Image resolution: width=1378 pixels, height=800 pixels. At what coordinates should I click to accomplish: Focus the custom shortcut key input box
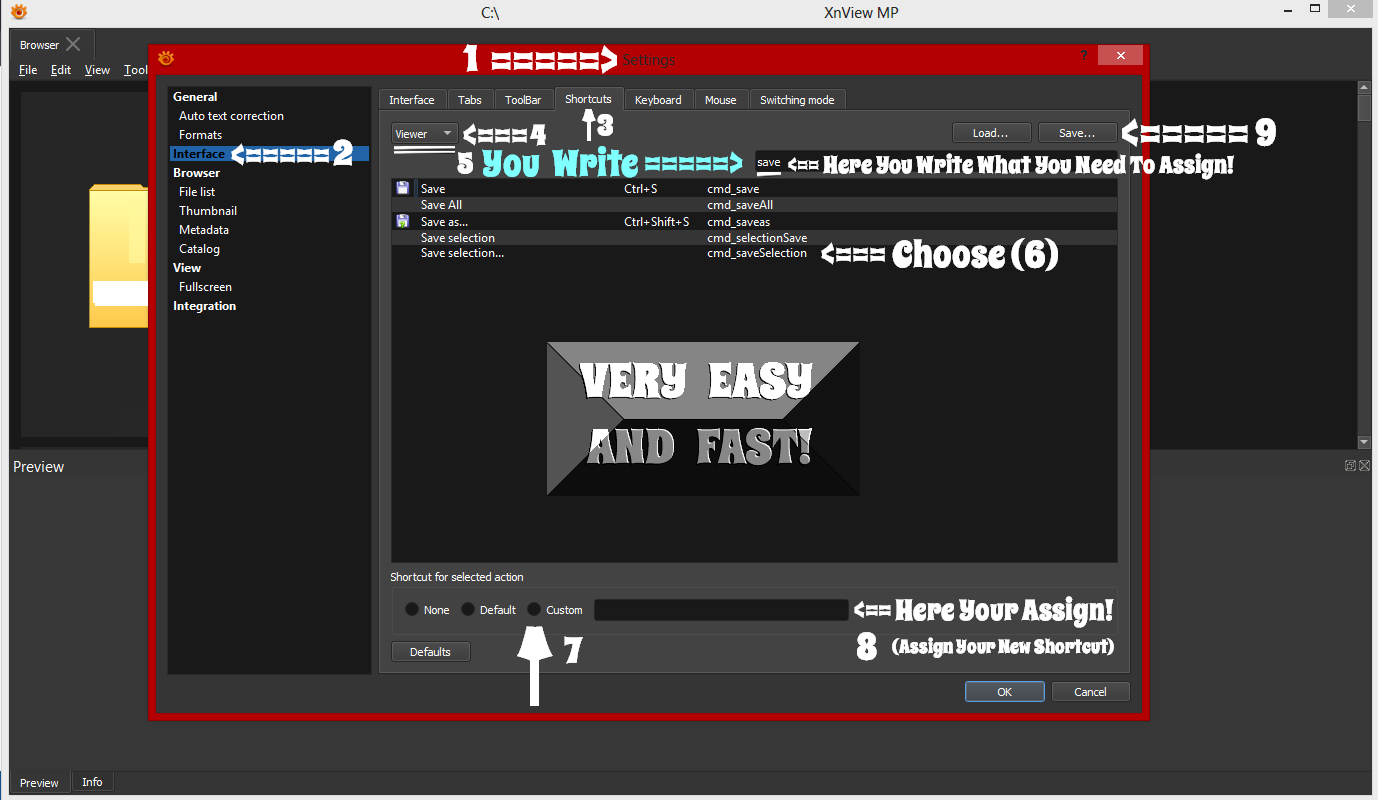721,610
